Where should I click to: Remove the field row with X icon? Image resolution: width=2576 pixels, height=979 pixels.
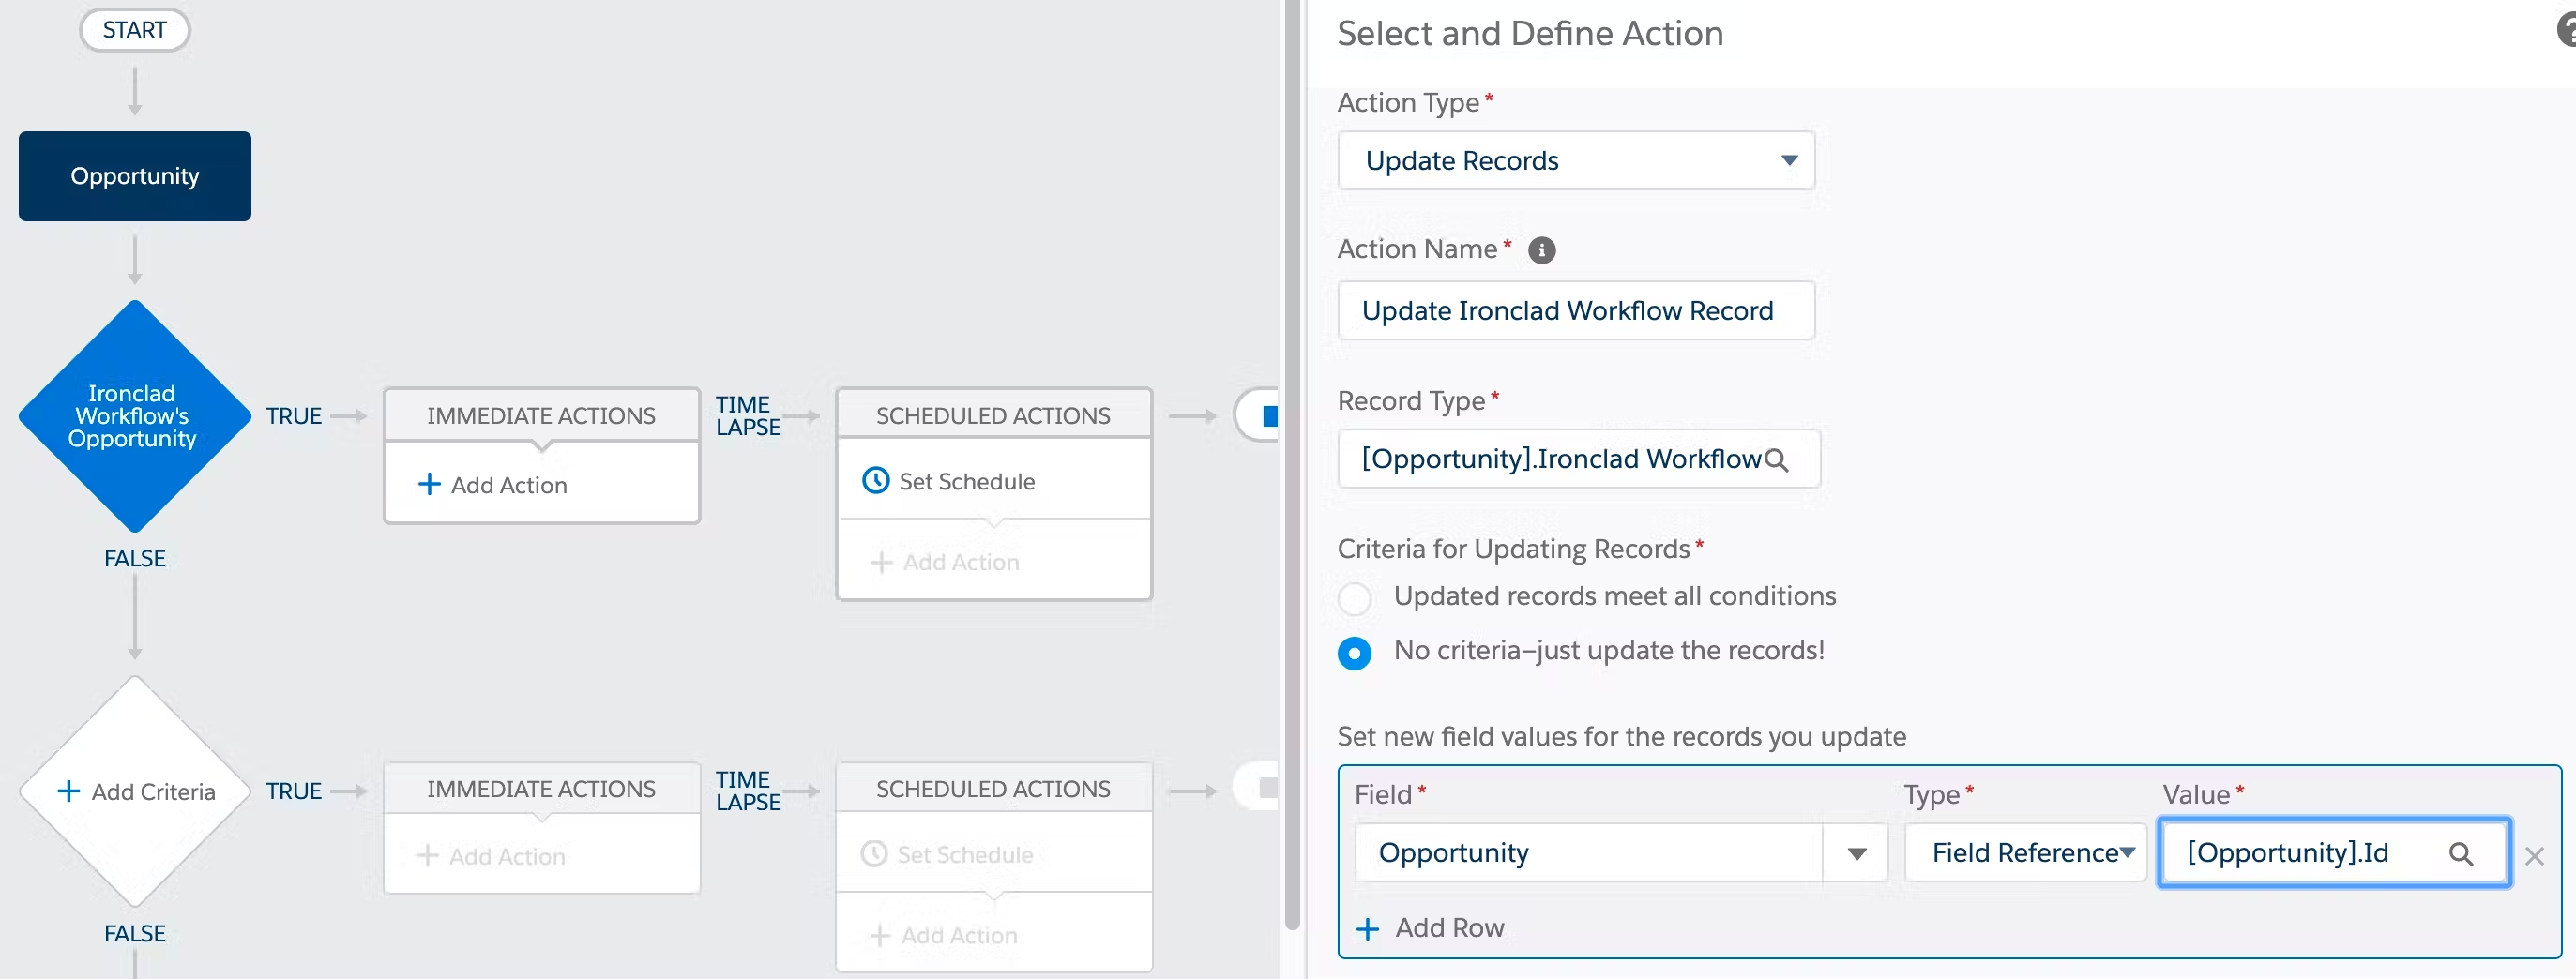pos(2533,855)
